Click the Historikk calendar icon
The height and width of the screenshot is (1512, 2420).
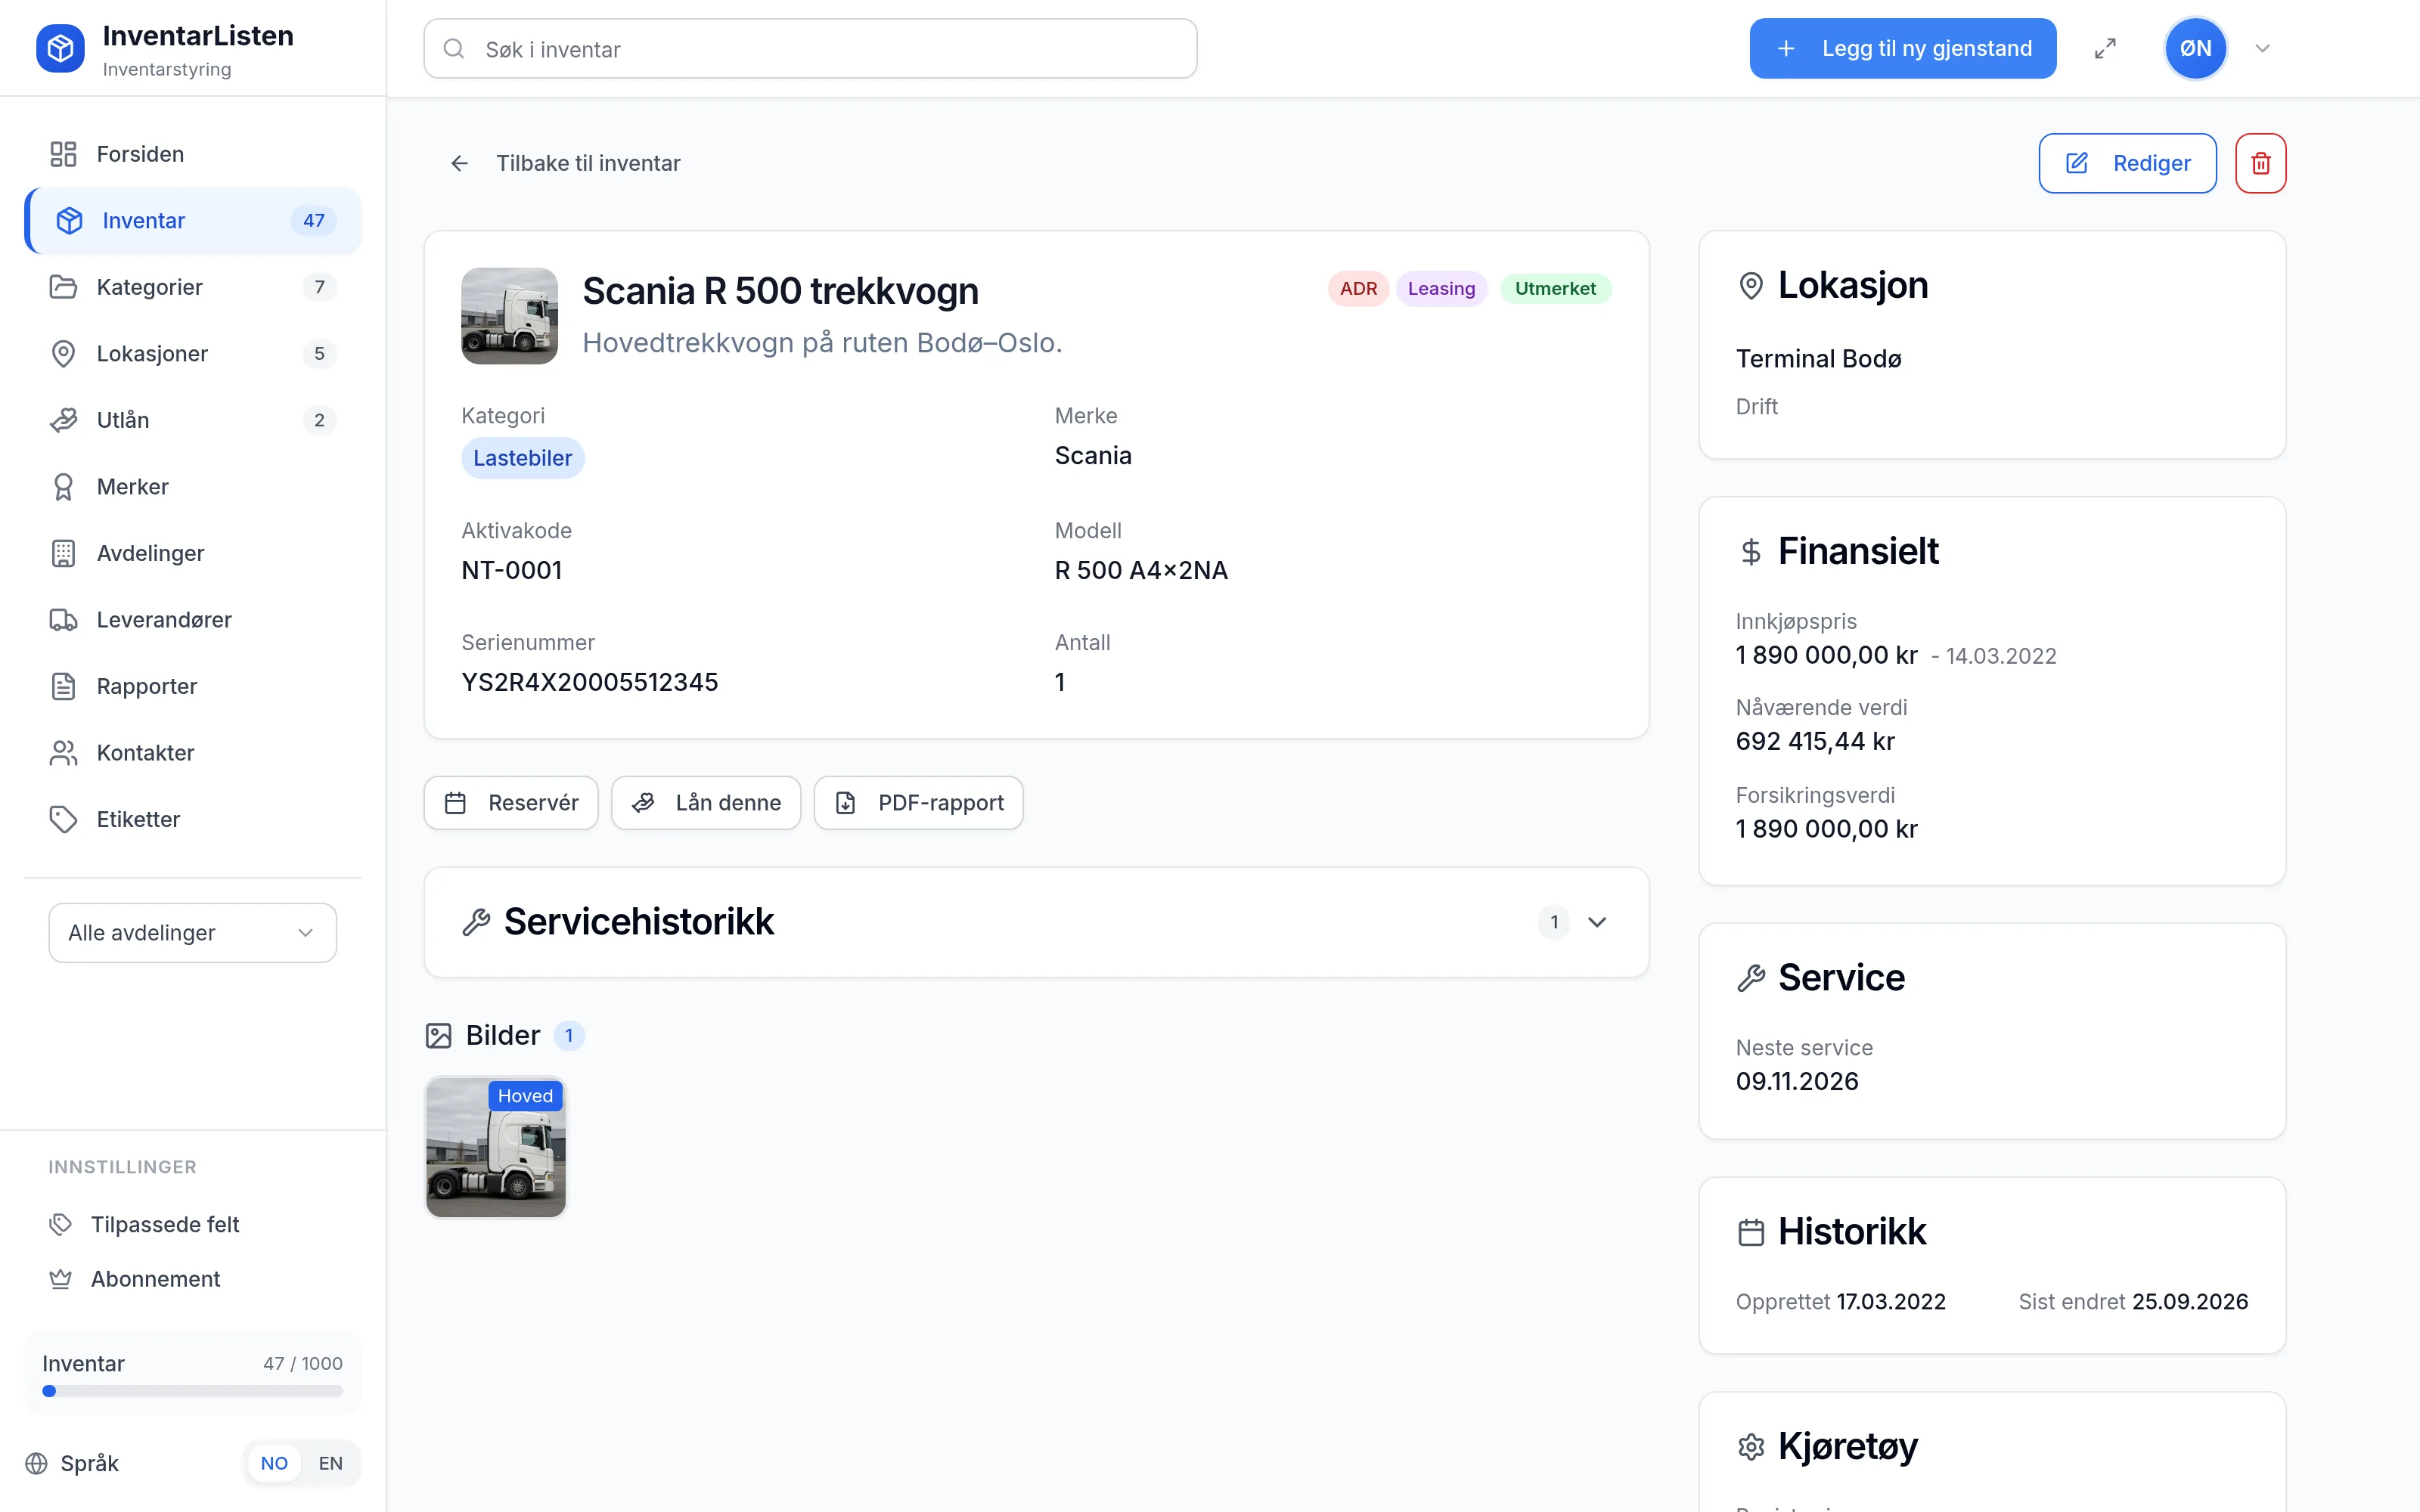(x=1751, y=1232)
